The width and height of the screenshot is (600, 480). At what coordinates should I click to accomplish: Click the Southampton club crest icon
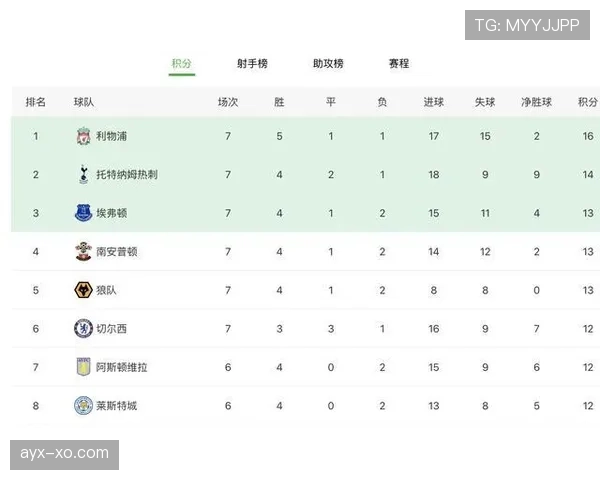coord(83,251)
